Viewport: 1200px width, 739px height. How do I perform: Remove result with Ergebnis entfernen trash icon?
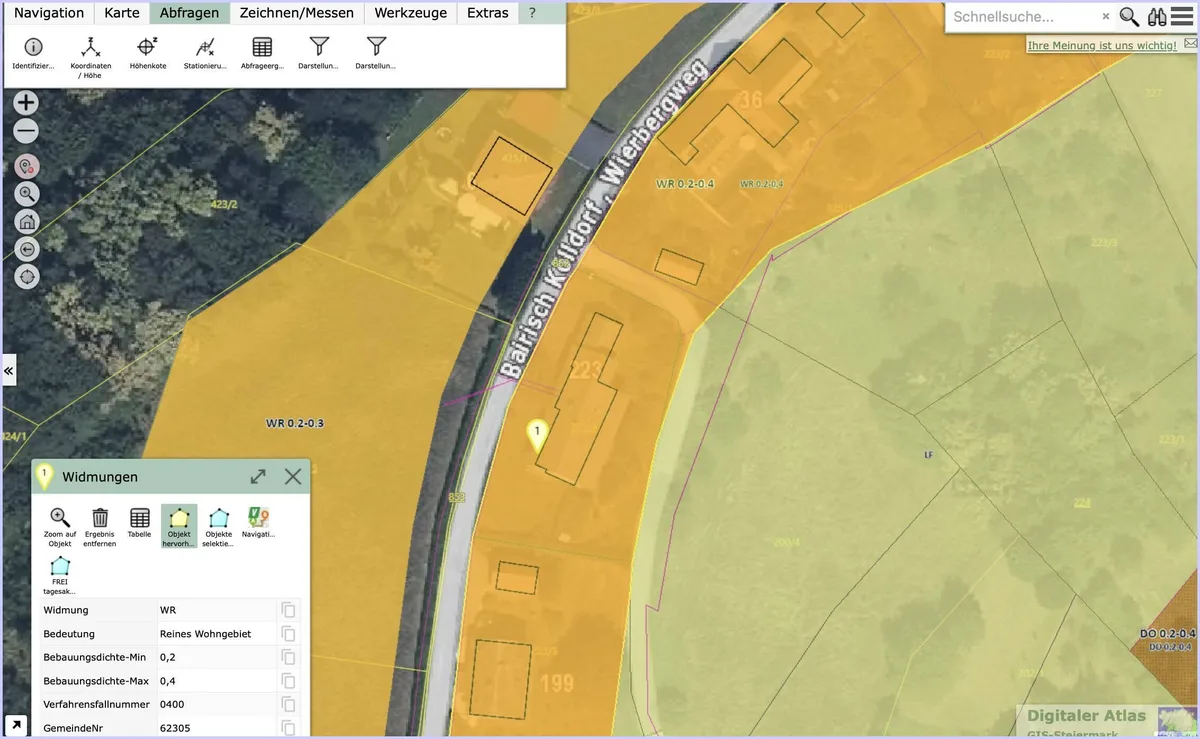tap(100, 527)
